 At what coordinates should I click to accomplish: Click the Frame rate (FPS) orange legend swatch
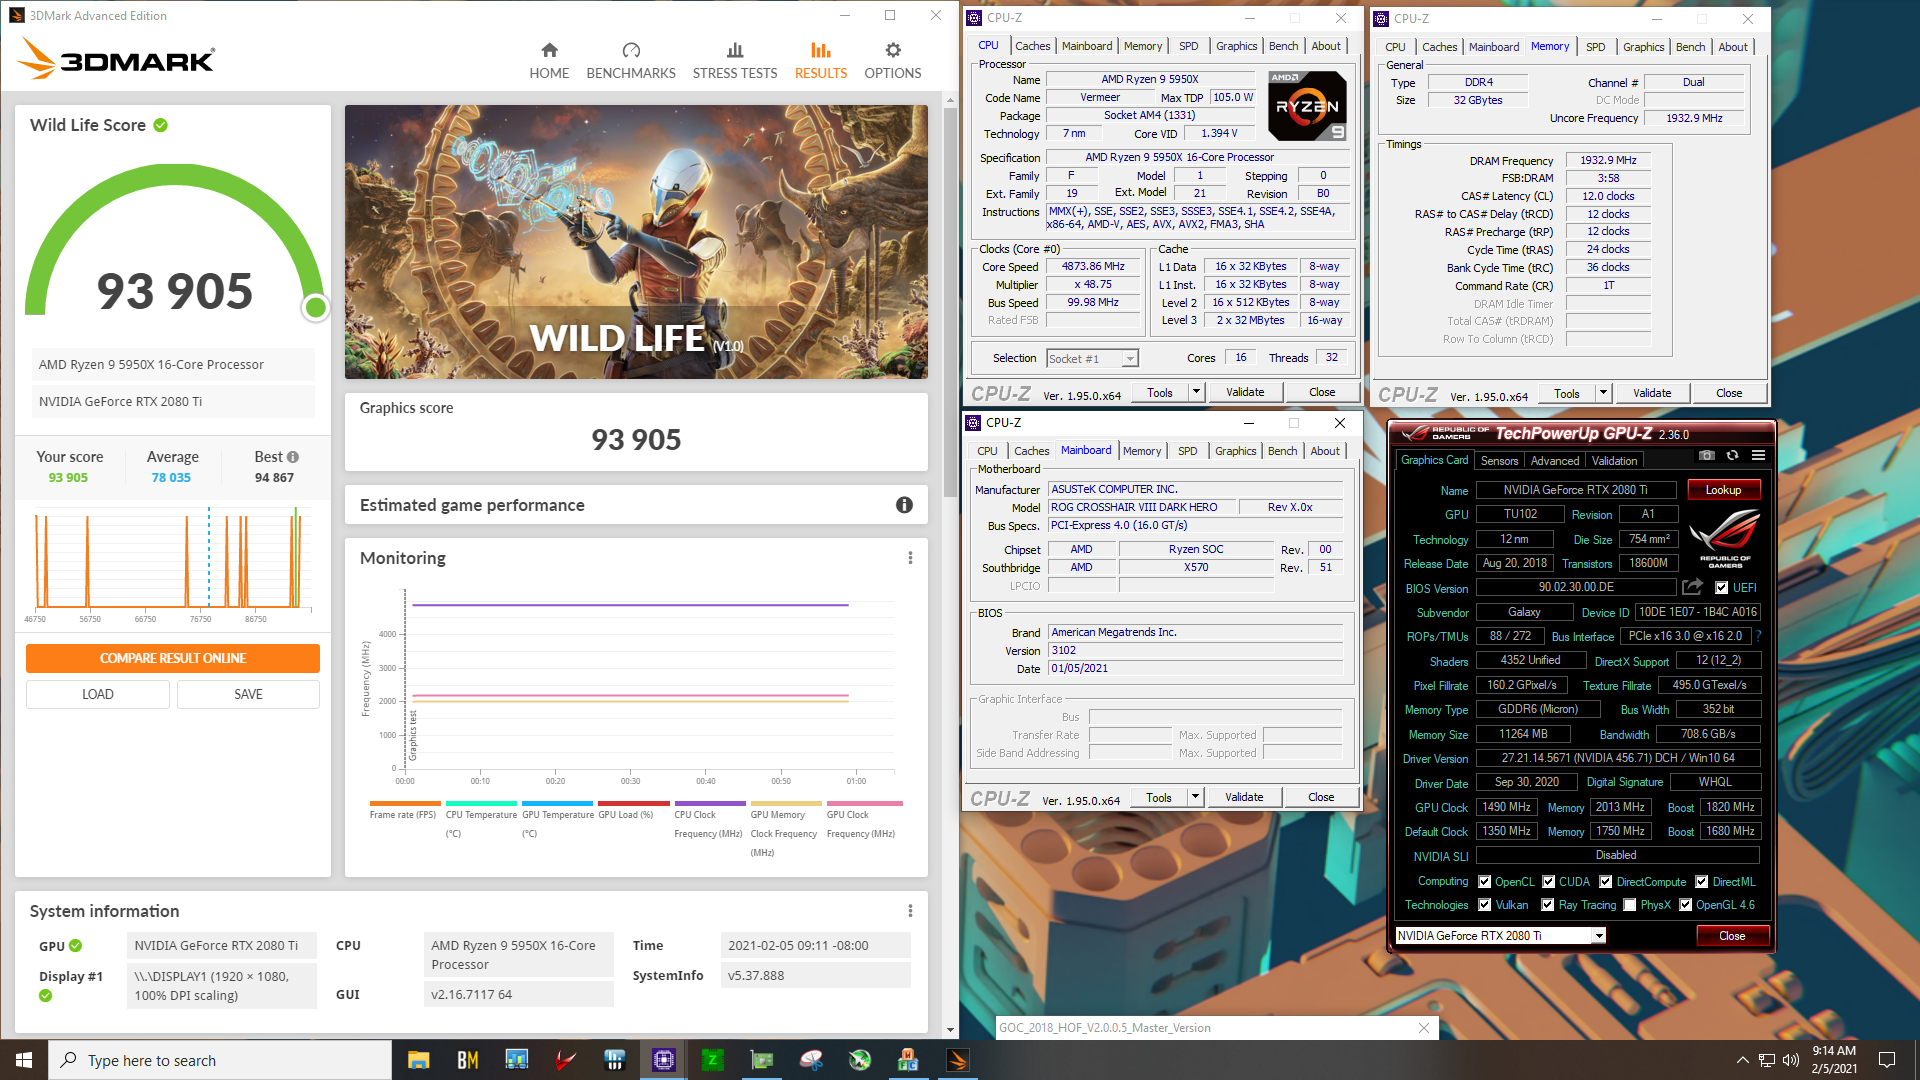click(x=404, y=803)
